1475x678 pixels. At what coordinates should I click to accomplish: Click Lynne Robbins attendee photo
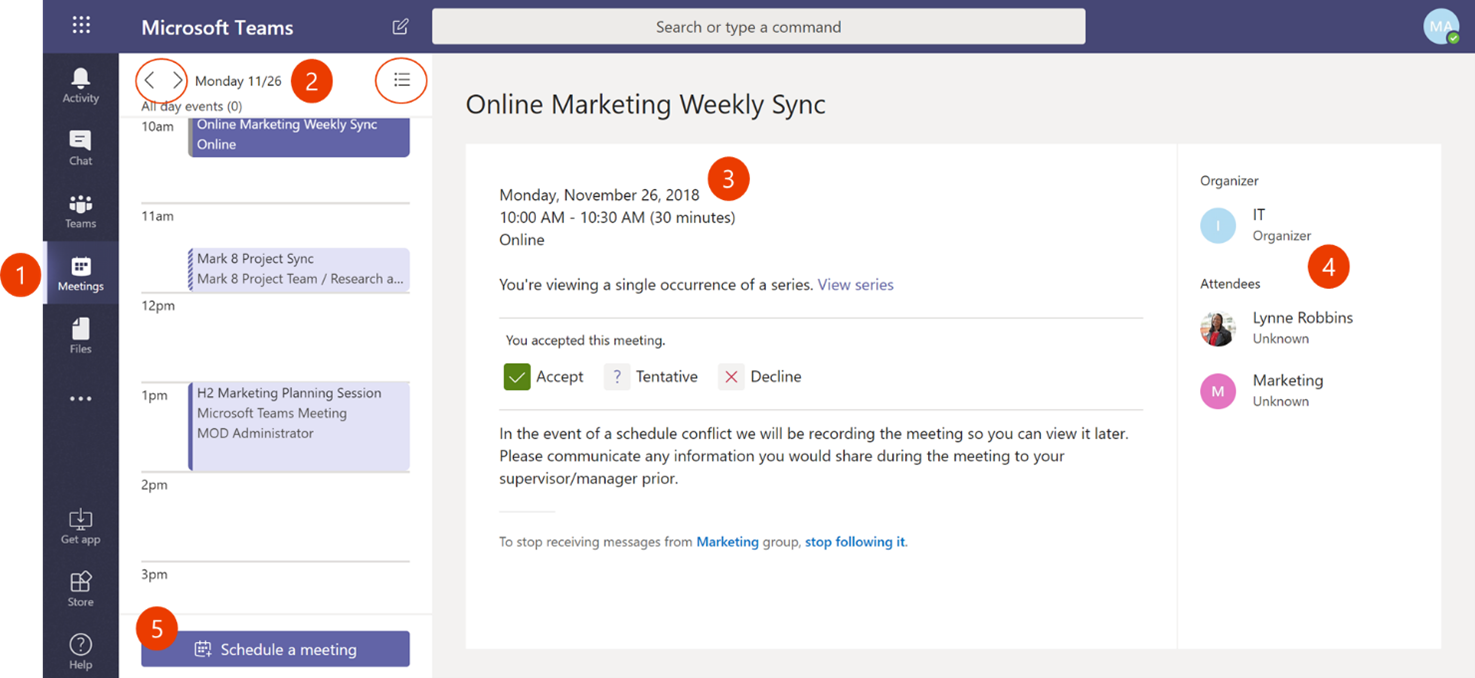pos(1218,328)
